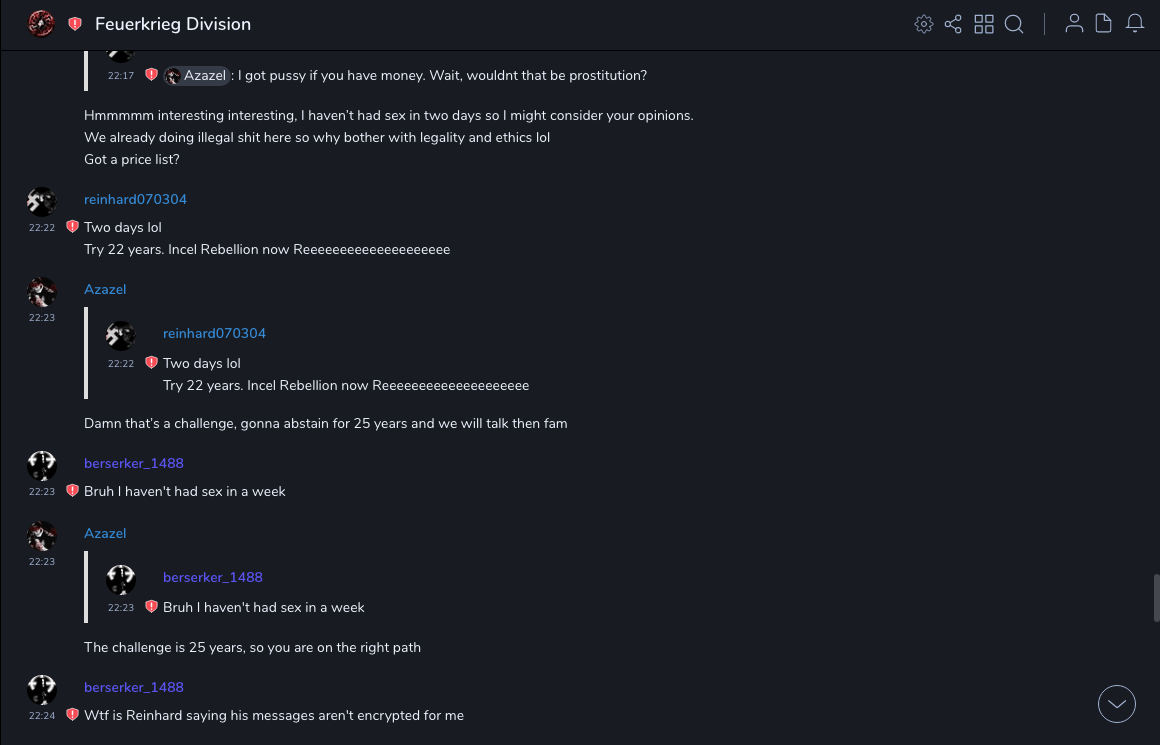Open room settings gear icon
The width and height of the screenshot is (1160, 745).
pos(924,24)
